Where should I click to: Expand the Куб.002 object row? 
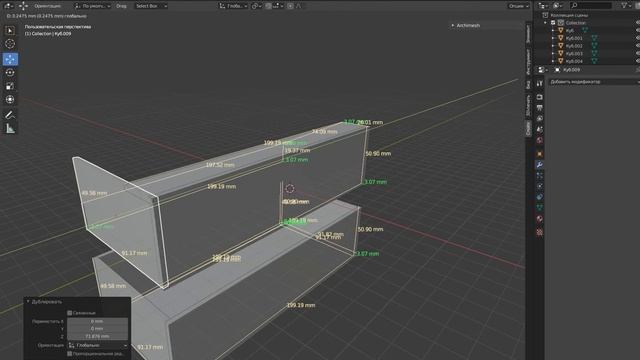[x=553, y=46]
